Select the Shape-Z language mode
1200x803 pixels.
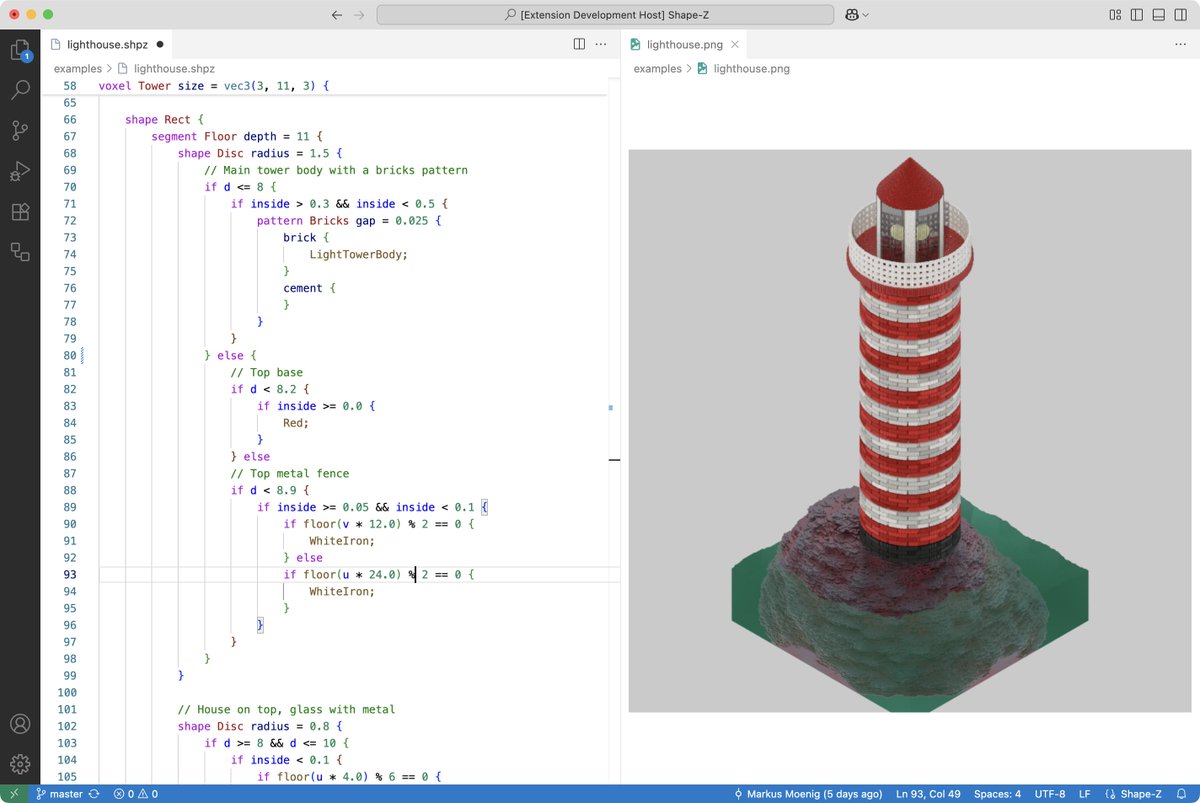(1133, 794)
